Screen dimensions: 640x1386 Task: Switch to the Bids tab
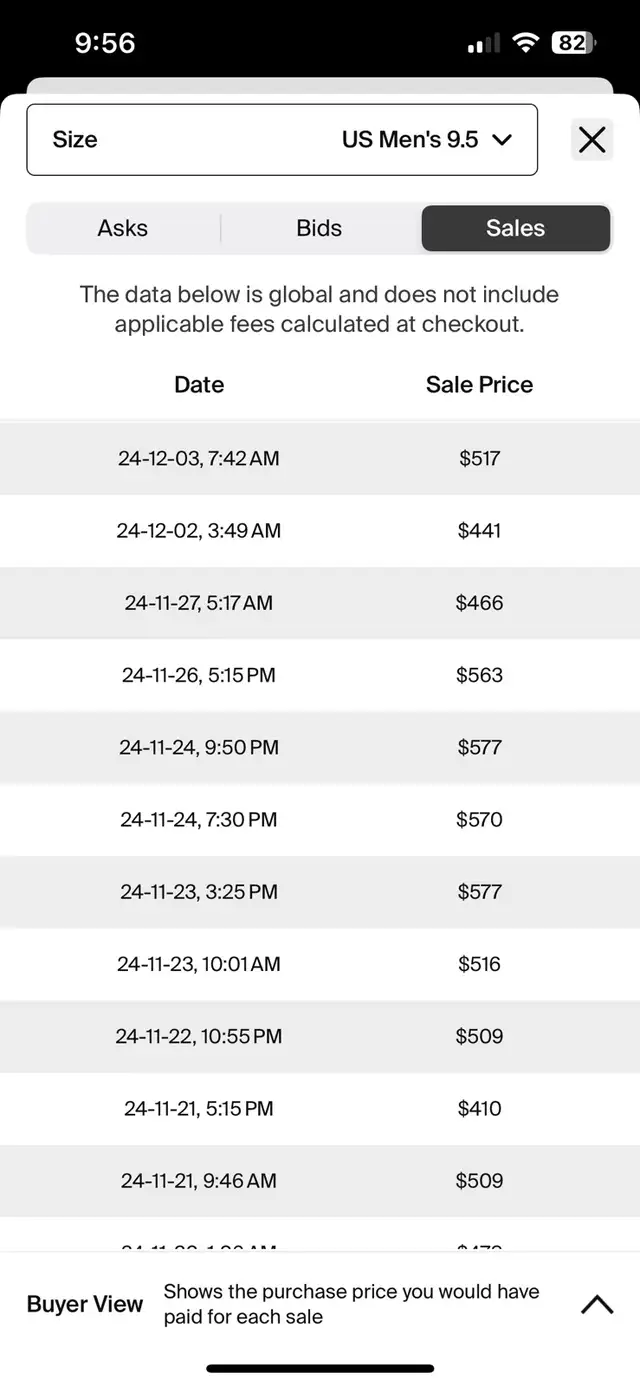[319, 228]
